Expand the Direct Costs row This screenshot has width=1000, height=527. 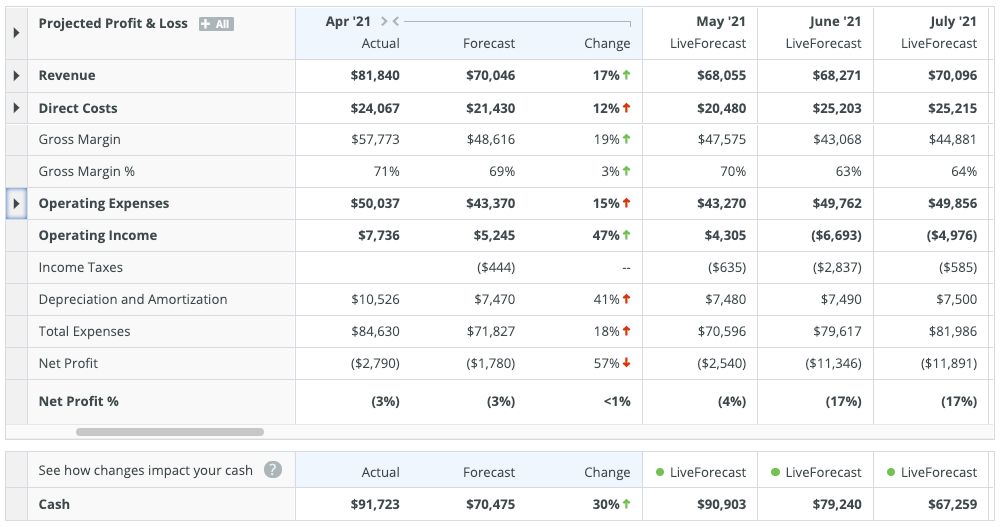tap(16, 108)
